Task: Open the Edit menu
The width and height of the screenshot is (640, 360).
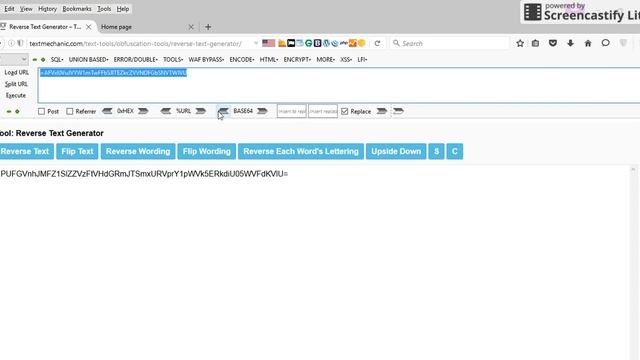Action: pyautogui.click(x=9, y=9)
